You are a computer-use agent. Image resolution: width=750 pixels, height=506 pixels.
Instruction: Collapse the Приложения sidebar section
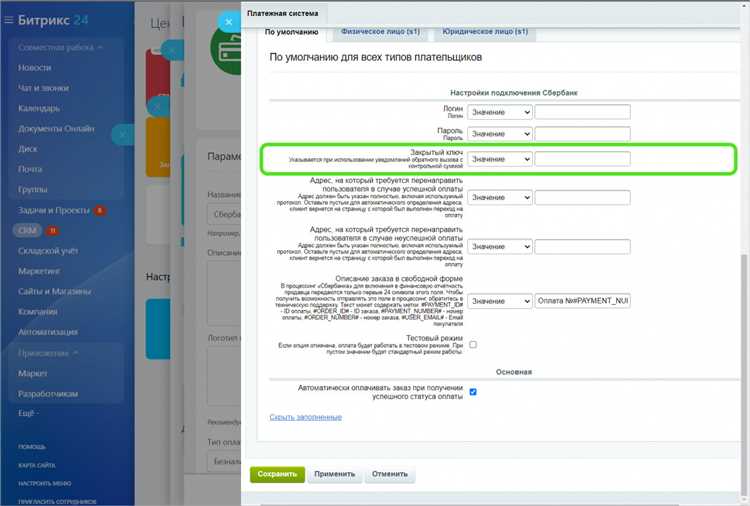click(x=48, y=353)
